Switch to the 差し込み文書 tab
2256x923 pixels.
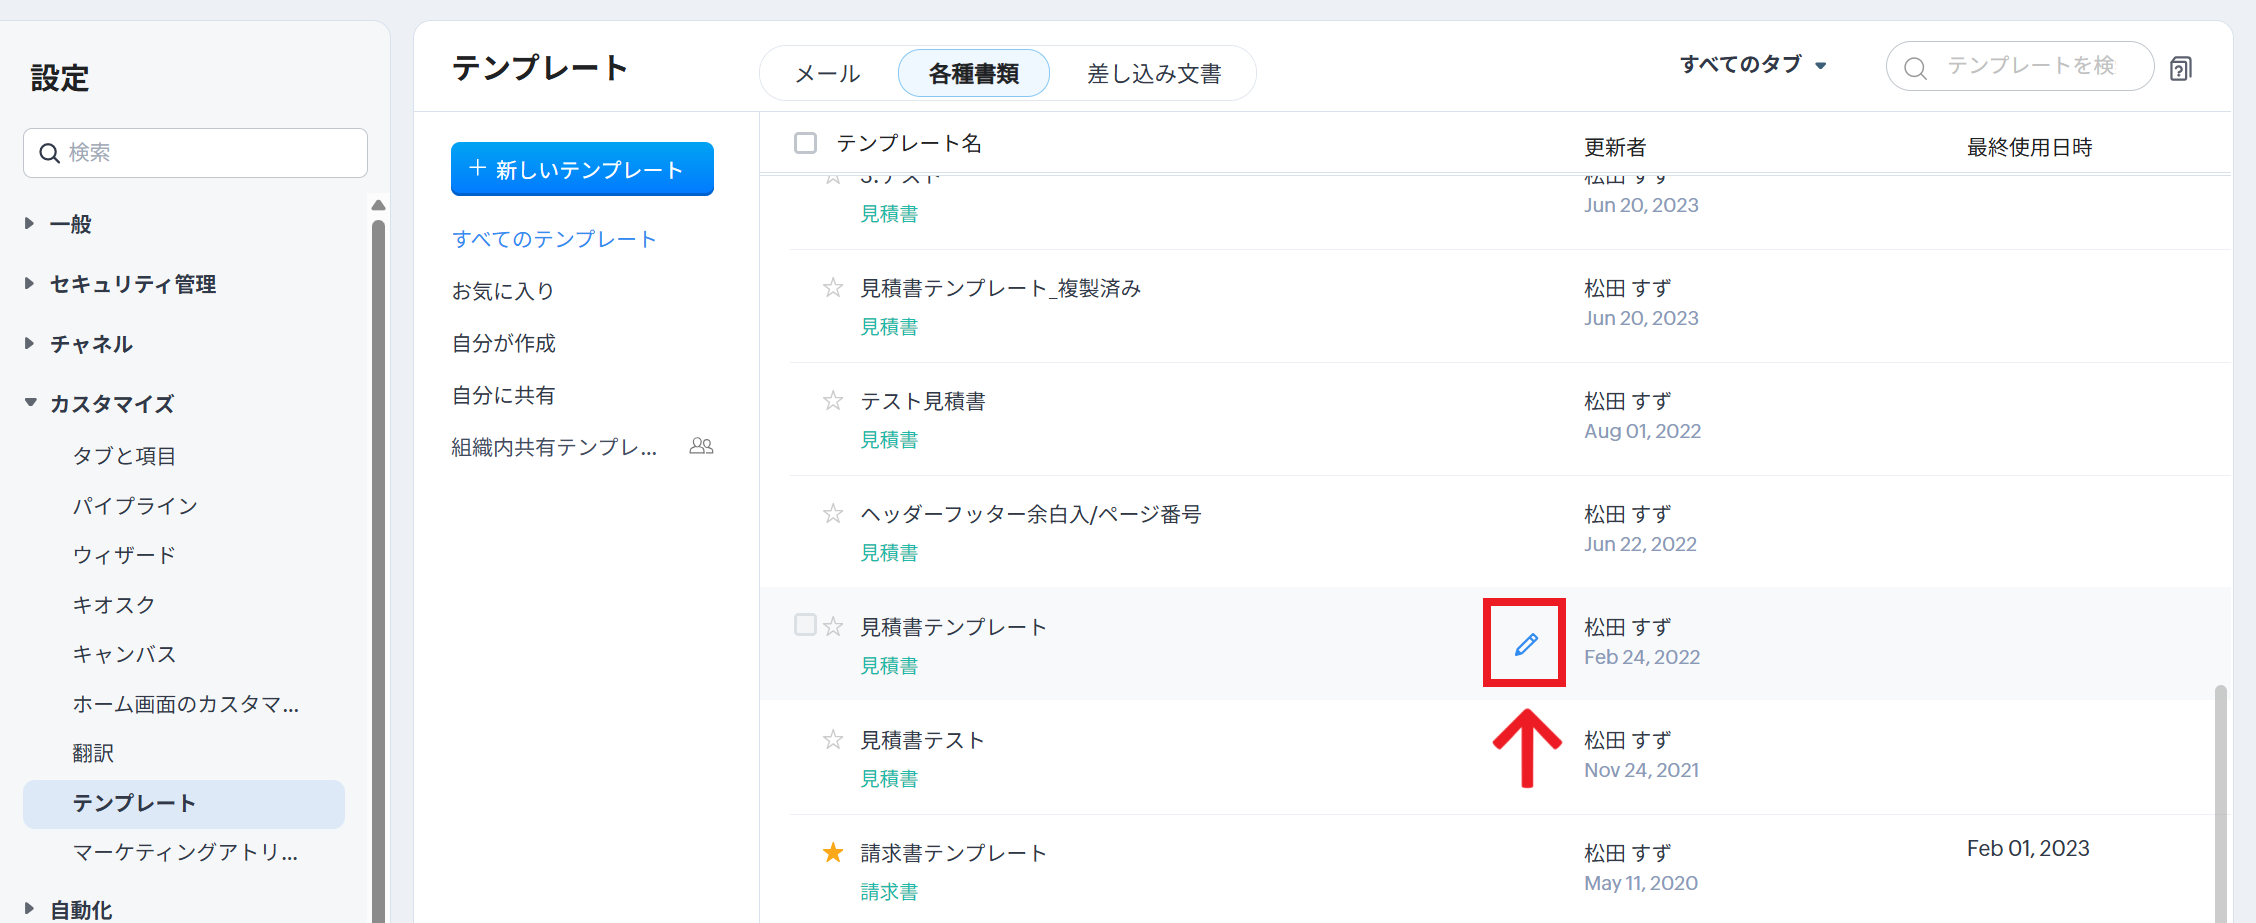click(x=1154, y=74)
